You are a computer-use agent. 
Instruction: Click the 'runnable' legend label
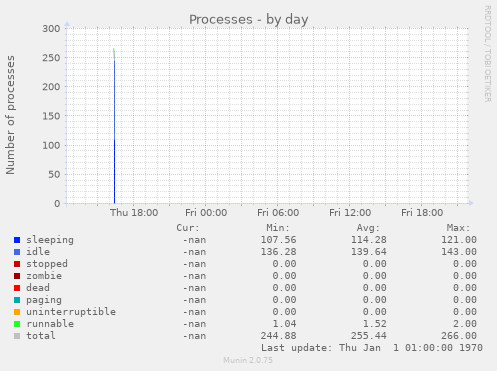tap(50, 324)
